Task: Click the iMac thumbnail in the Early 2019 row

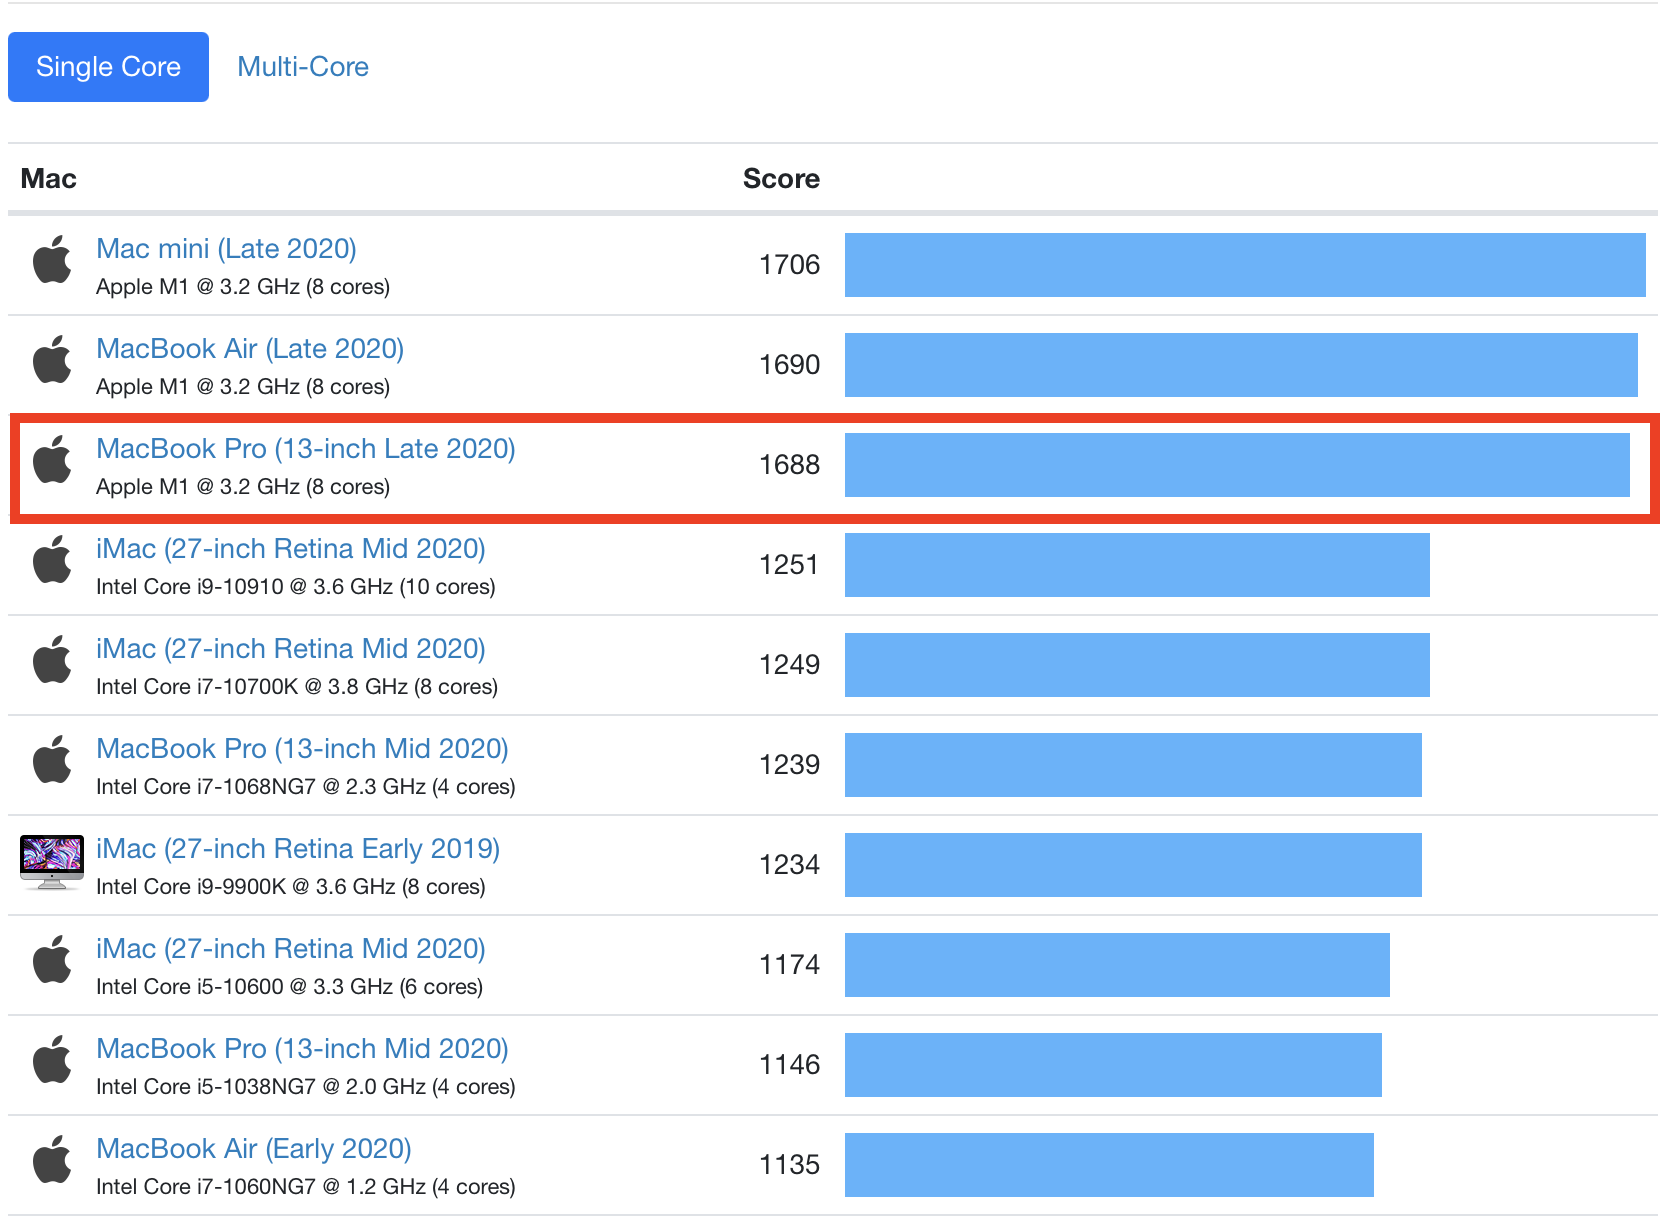Action: pos(52,862)
